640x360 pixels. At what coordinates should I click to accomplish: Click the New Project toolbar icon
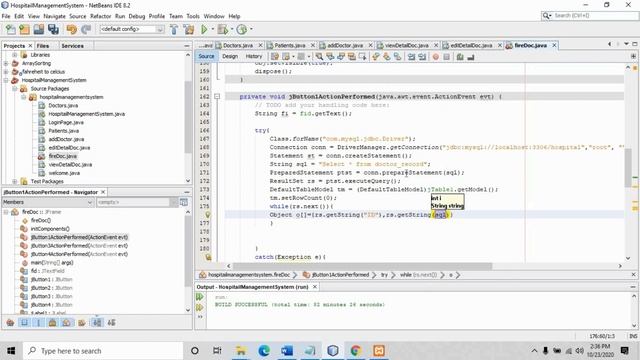(24, 29)
